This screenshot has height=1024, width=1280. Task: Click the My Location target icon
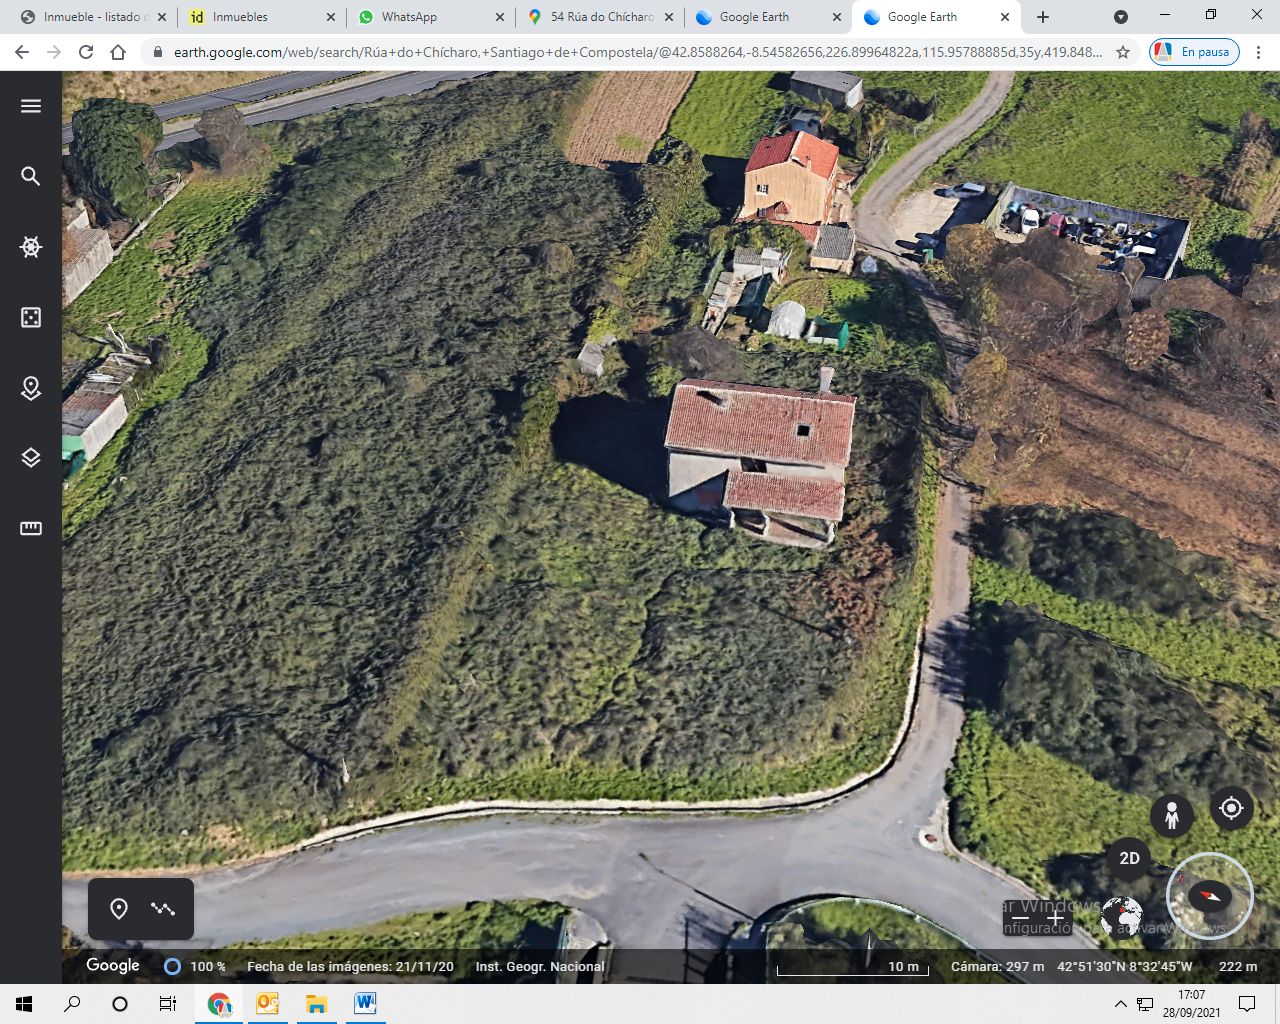click(x=1231, y=808)
